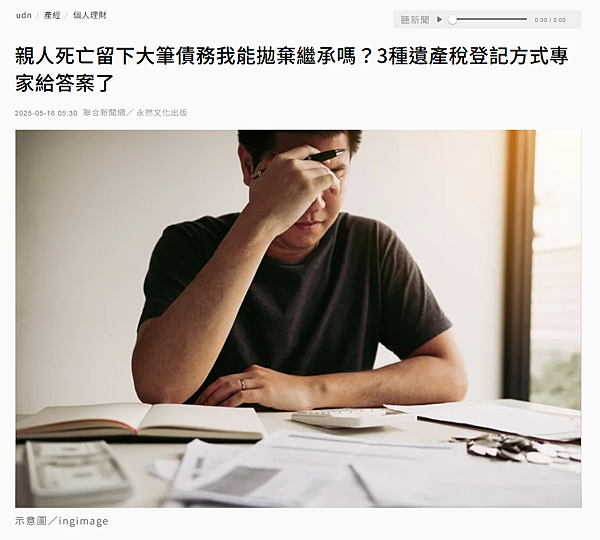
Task: Click the stack of dollar bills
Action: pos(77,471)
